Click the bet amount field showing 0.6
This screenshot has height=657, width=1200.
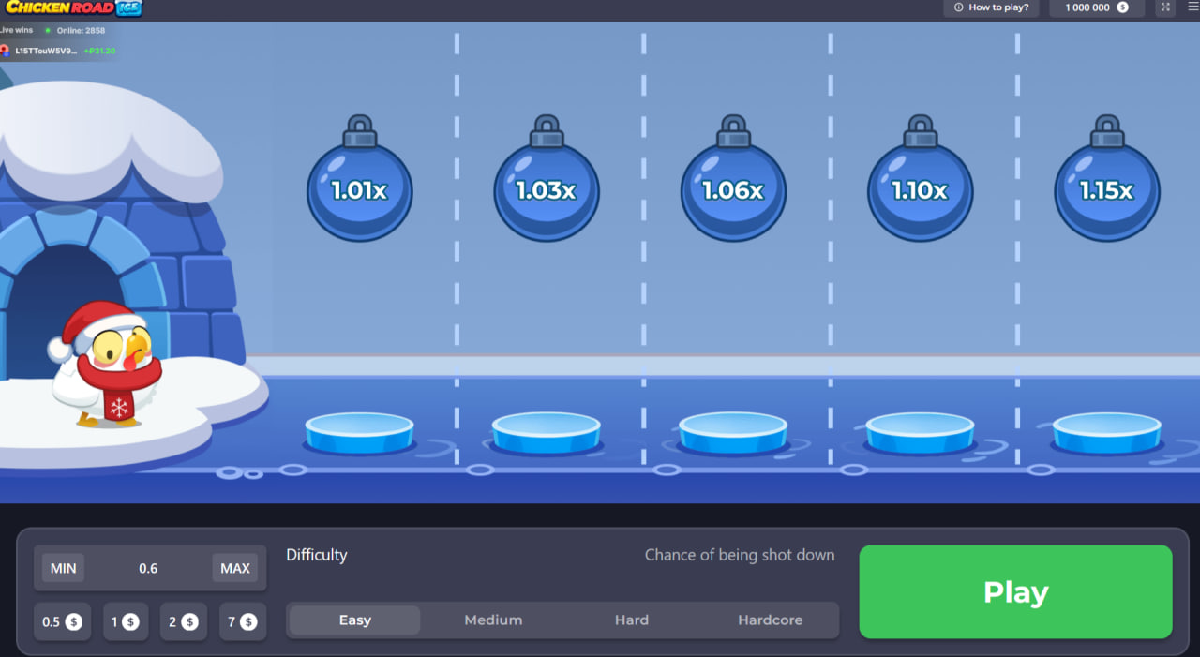(148, 568)
